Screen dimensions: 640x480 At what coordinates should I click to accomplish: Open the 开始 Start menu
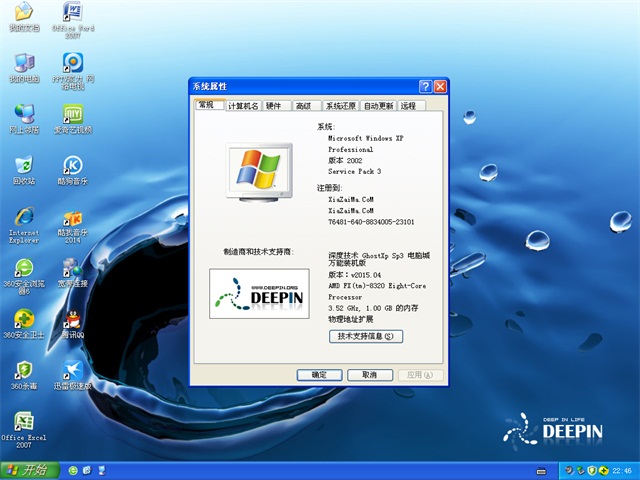click(x=28, y=469)
